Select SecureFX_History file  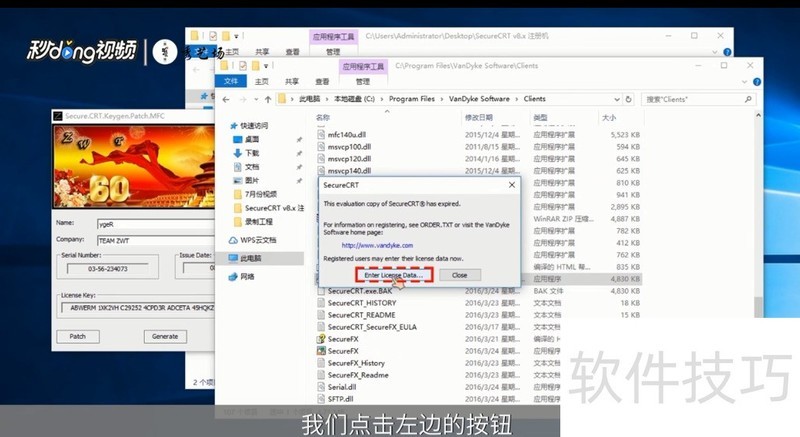(x=356, y=363)
